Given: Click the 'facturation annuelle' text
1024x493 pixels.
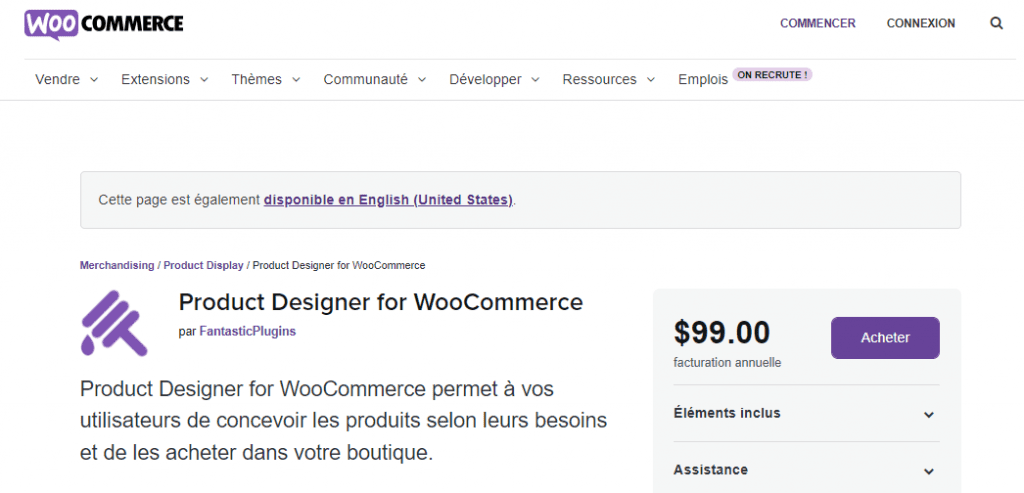Looking at the screenshot, I should (727, 362).
